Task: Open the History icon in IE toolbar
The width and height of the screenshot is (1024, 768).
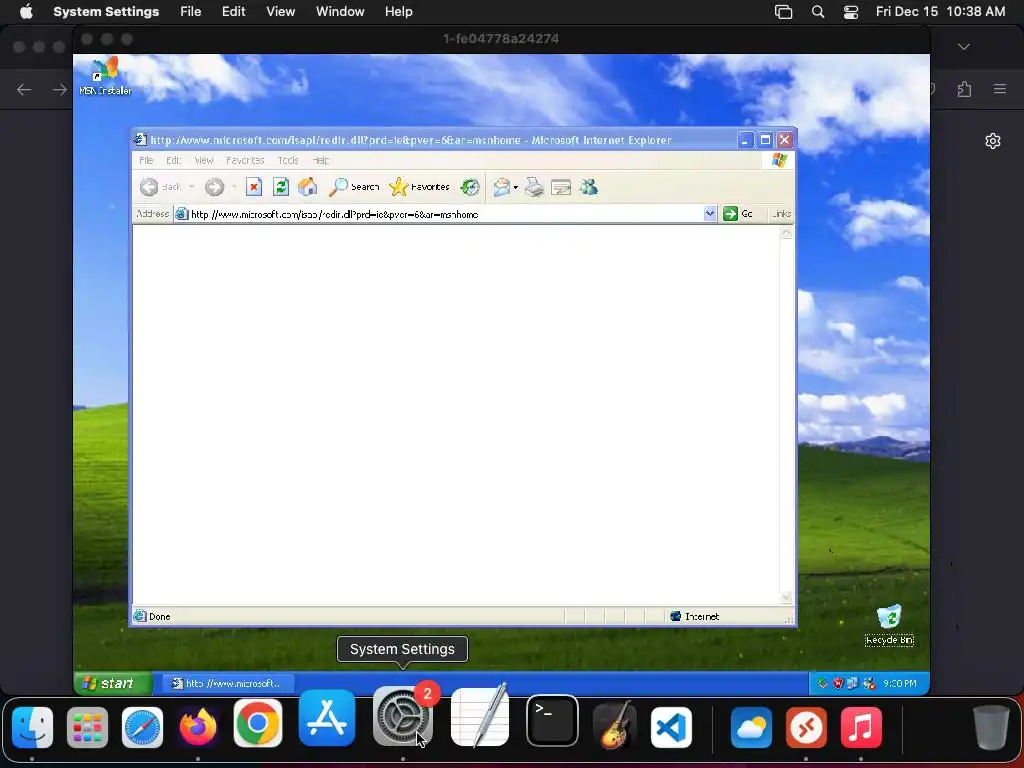Action: coord(470,187)
